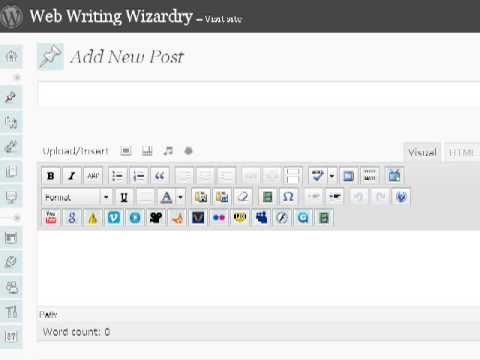This screenshot has width=480, height=360.
Task: Click the dark blue V video icon
Action: tap(198, 218)
